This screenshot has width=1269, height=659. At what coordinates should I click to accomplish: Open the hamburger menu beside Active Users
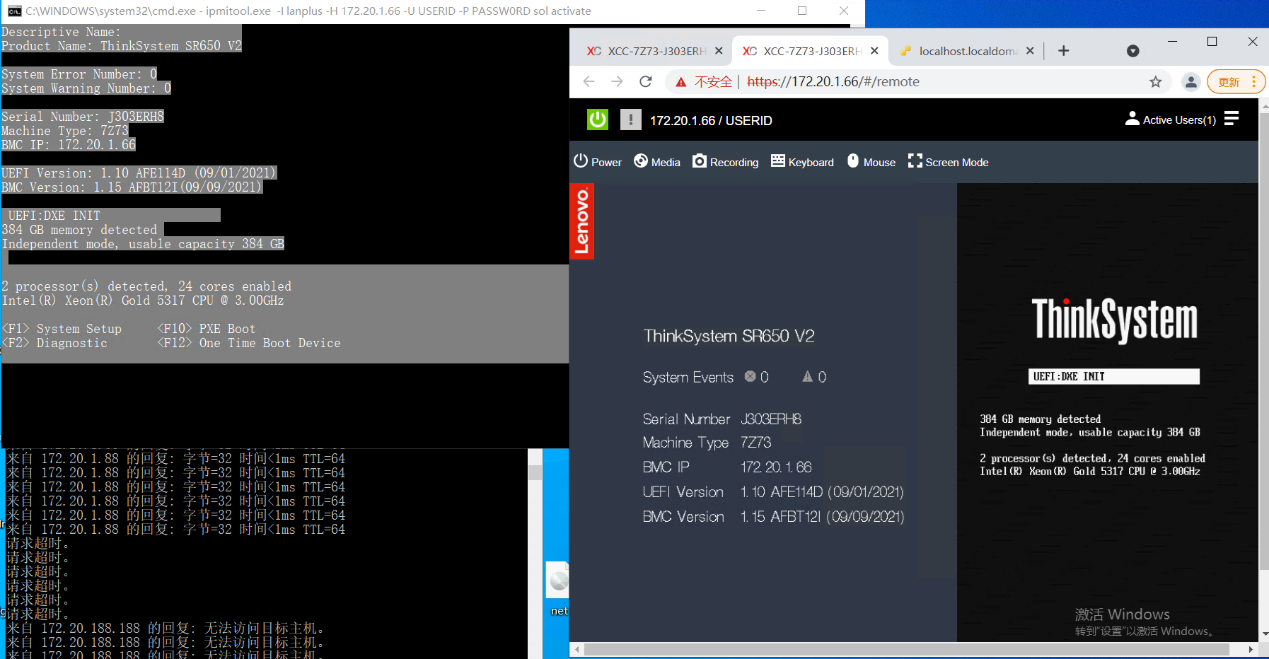coord(1231,119)
